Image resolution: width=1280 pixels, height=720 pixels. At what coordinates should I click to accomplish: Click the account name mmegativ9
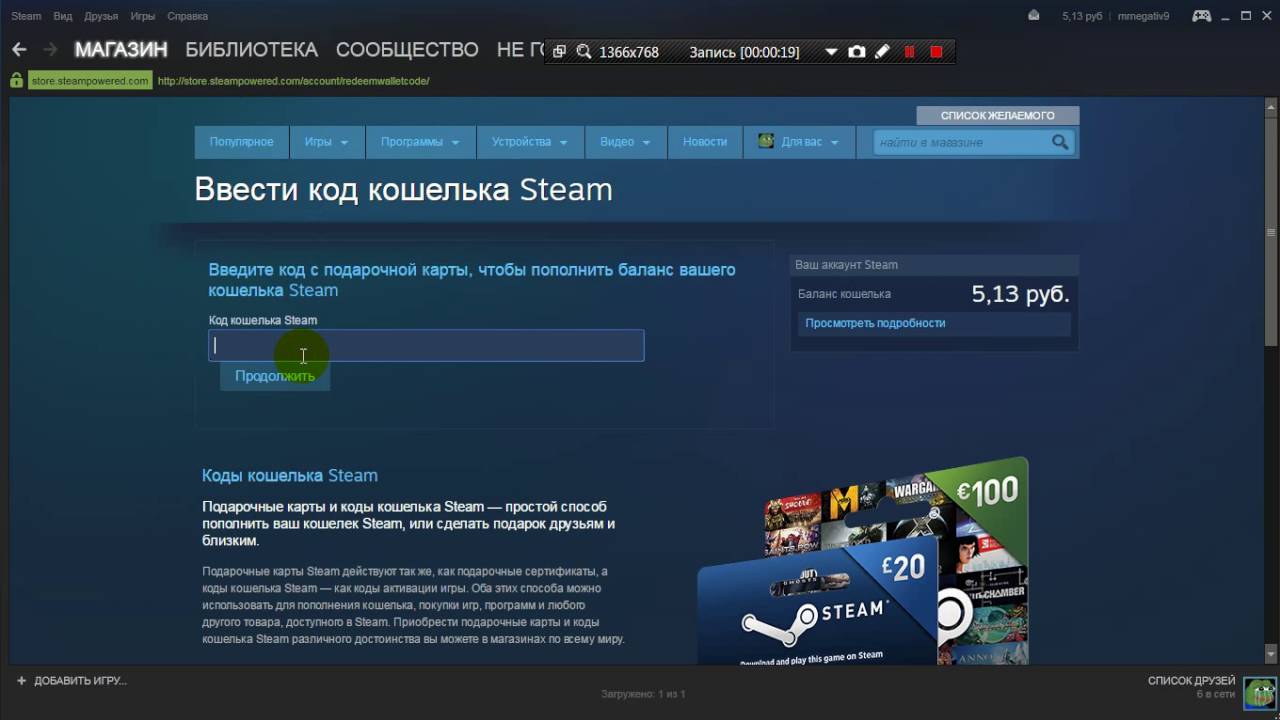point(1143,16)
